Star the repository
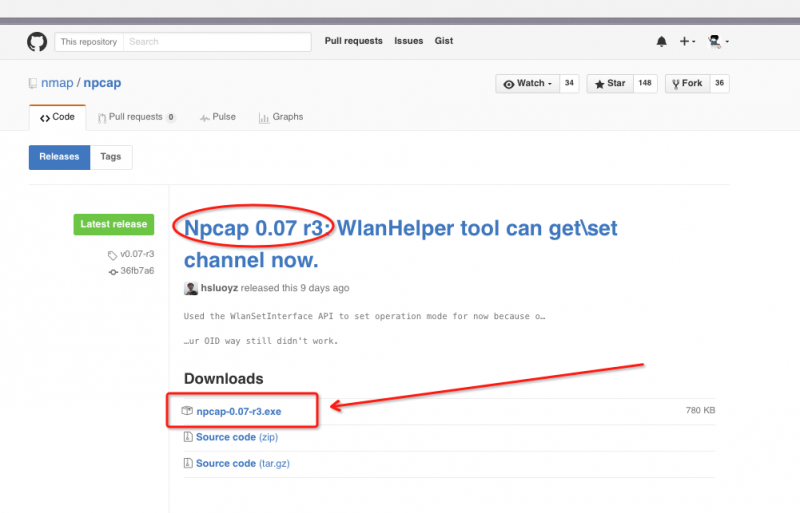 click(x=610, y=83)
